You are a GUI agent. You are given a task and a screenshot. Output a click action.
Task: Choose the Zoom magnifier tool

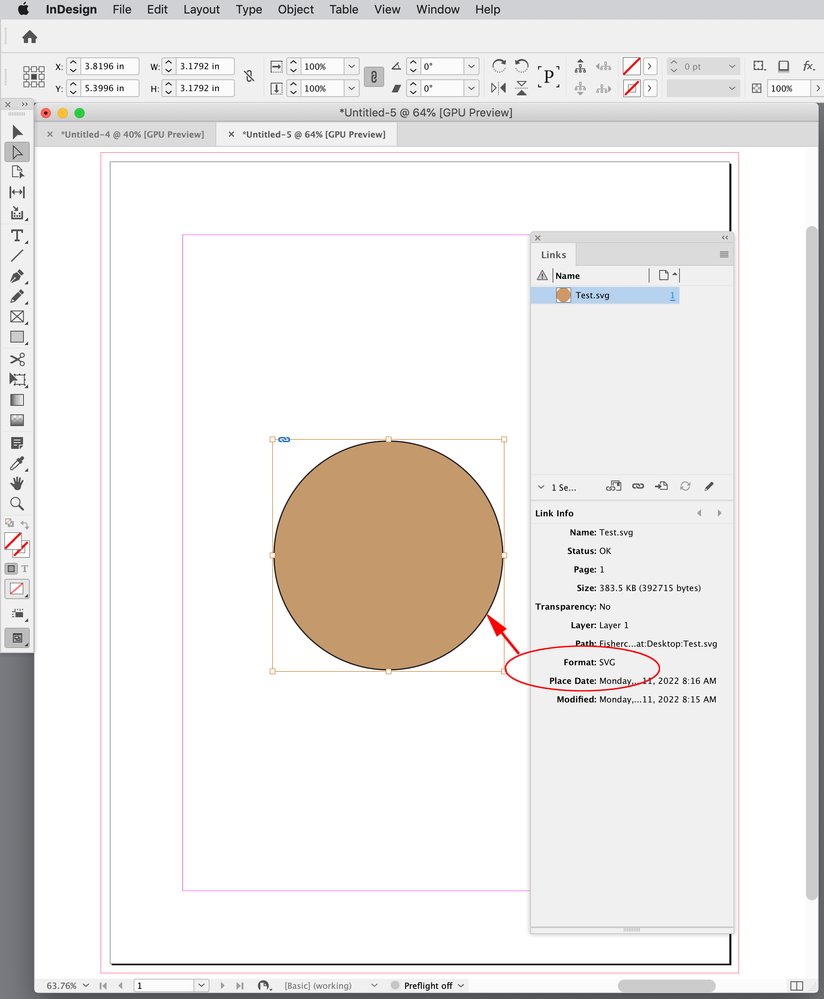pyautogui.click(x=17, y=504)
